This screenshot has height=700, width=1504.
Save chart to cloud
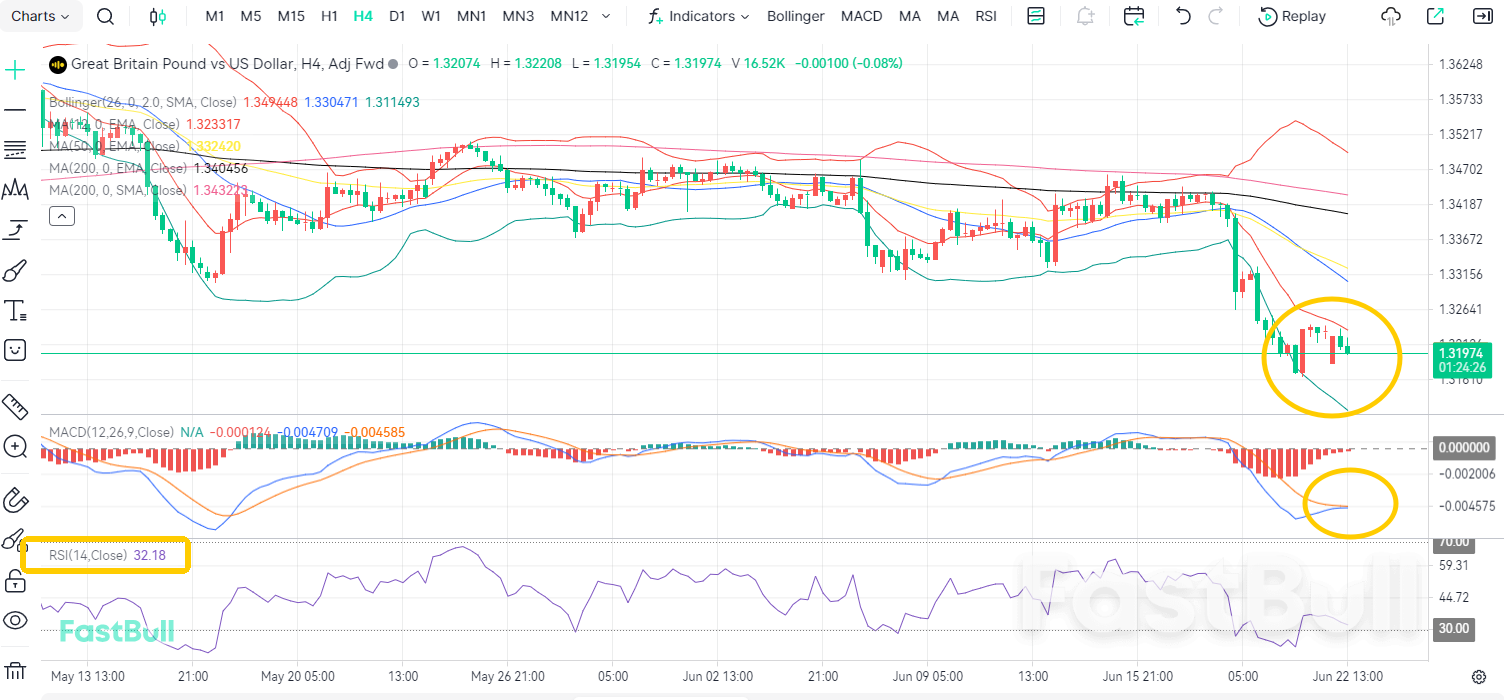click(x=1391, y=16)
